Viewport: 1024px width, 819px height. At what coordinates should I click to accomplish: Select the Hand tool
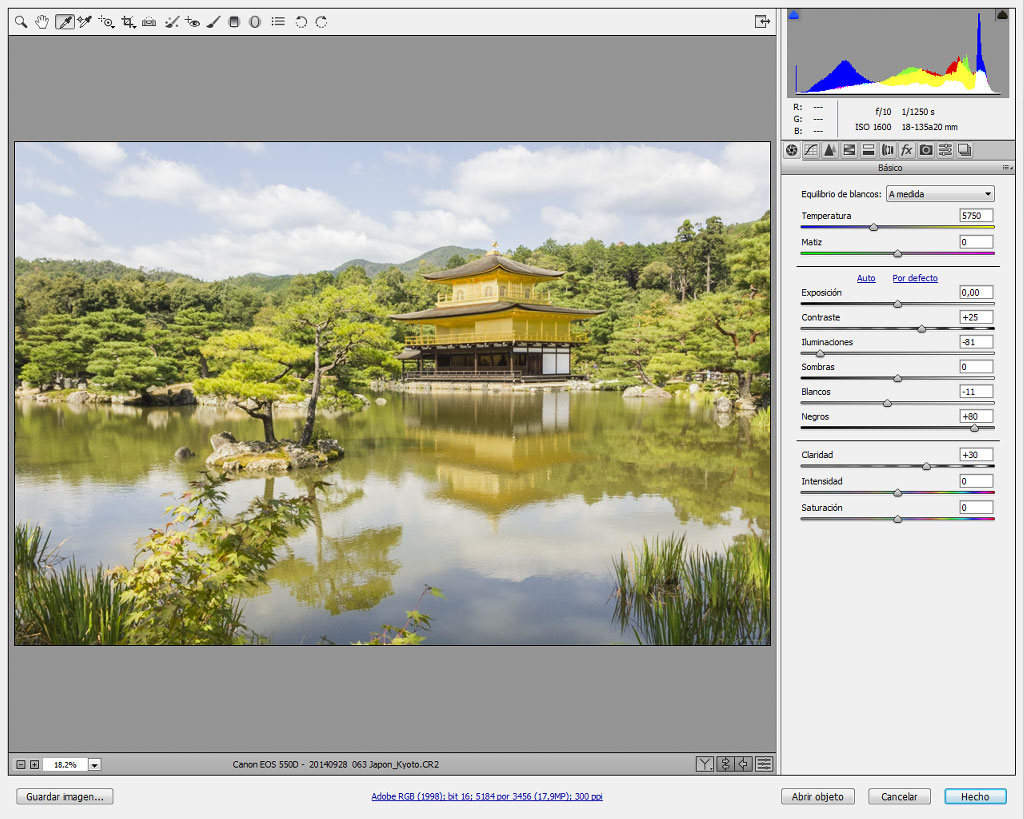pyautogui.click(x=42, y=22)
